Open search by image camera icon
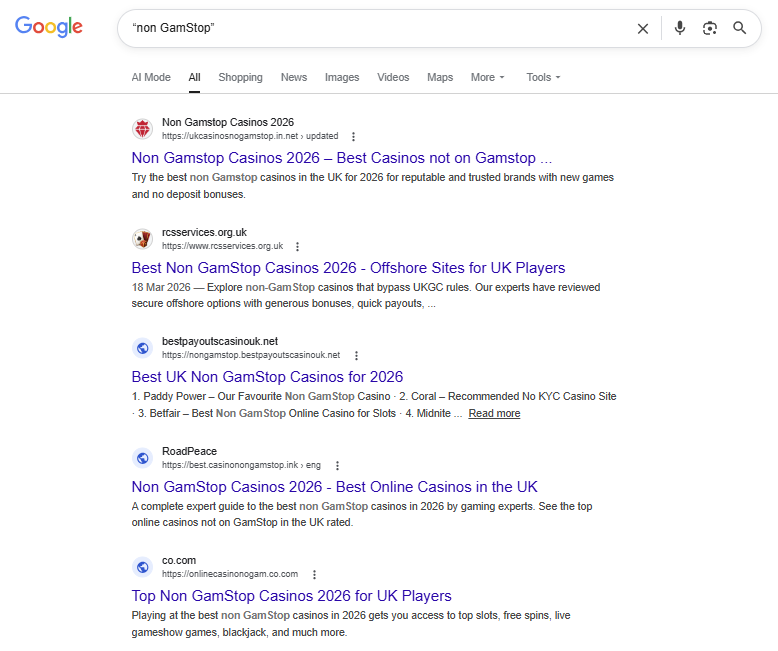This screenshot has height=651, width=778. (710, 28)
